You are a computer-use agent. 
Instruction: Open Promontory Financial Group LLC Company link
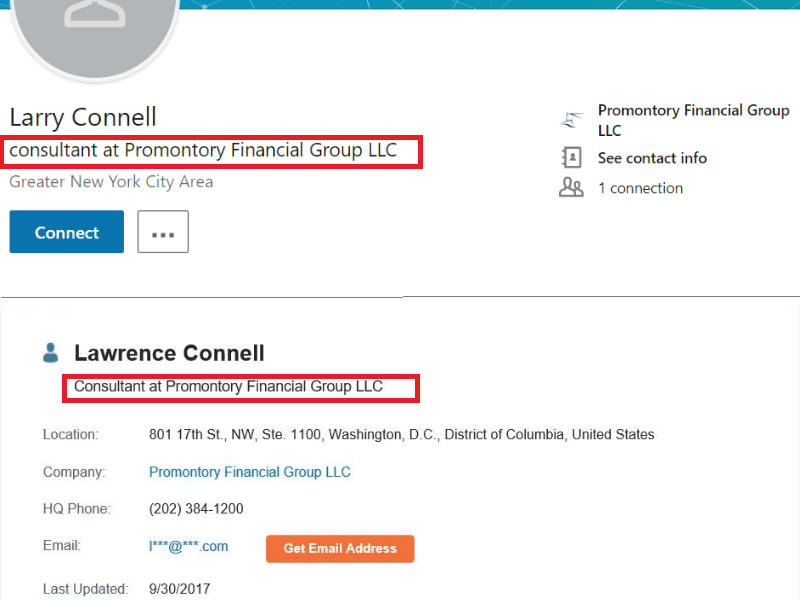click(250, 472)
